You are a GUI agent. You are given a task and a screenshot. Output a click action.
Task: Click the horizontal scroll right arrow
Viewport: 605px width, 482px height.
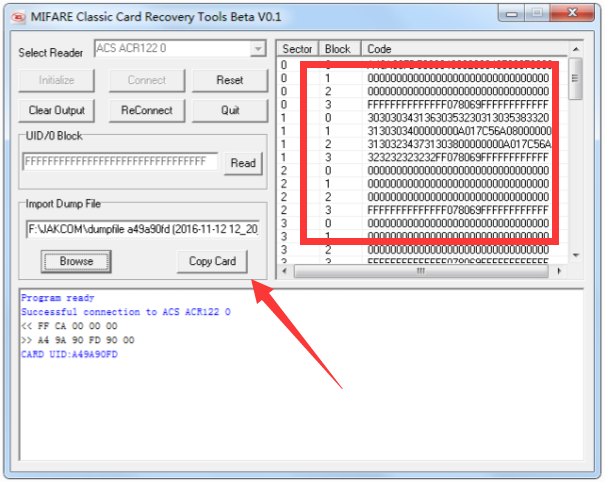pos(559,271)
